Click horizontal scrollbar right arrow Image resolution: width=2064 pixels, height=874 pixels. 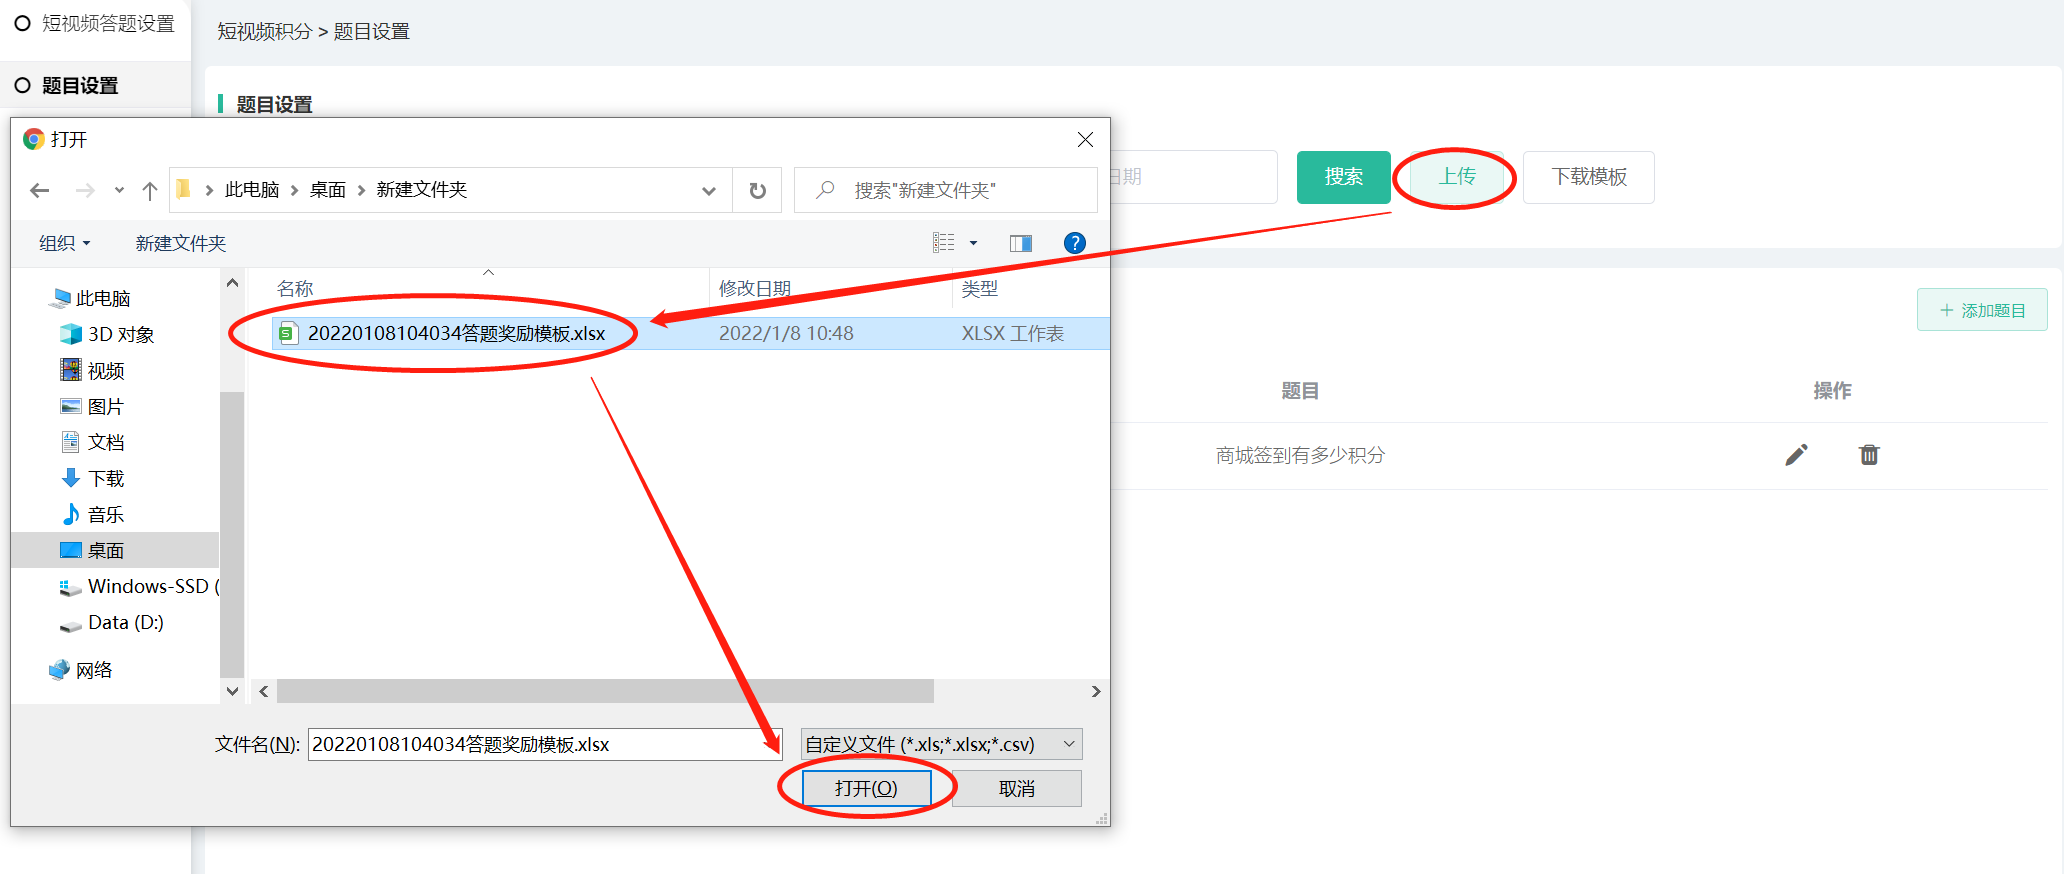tap(1096, 691)
